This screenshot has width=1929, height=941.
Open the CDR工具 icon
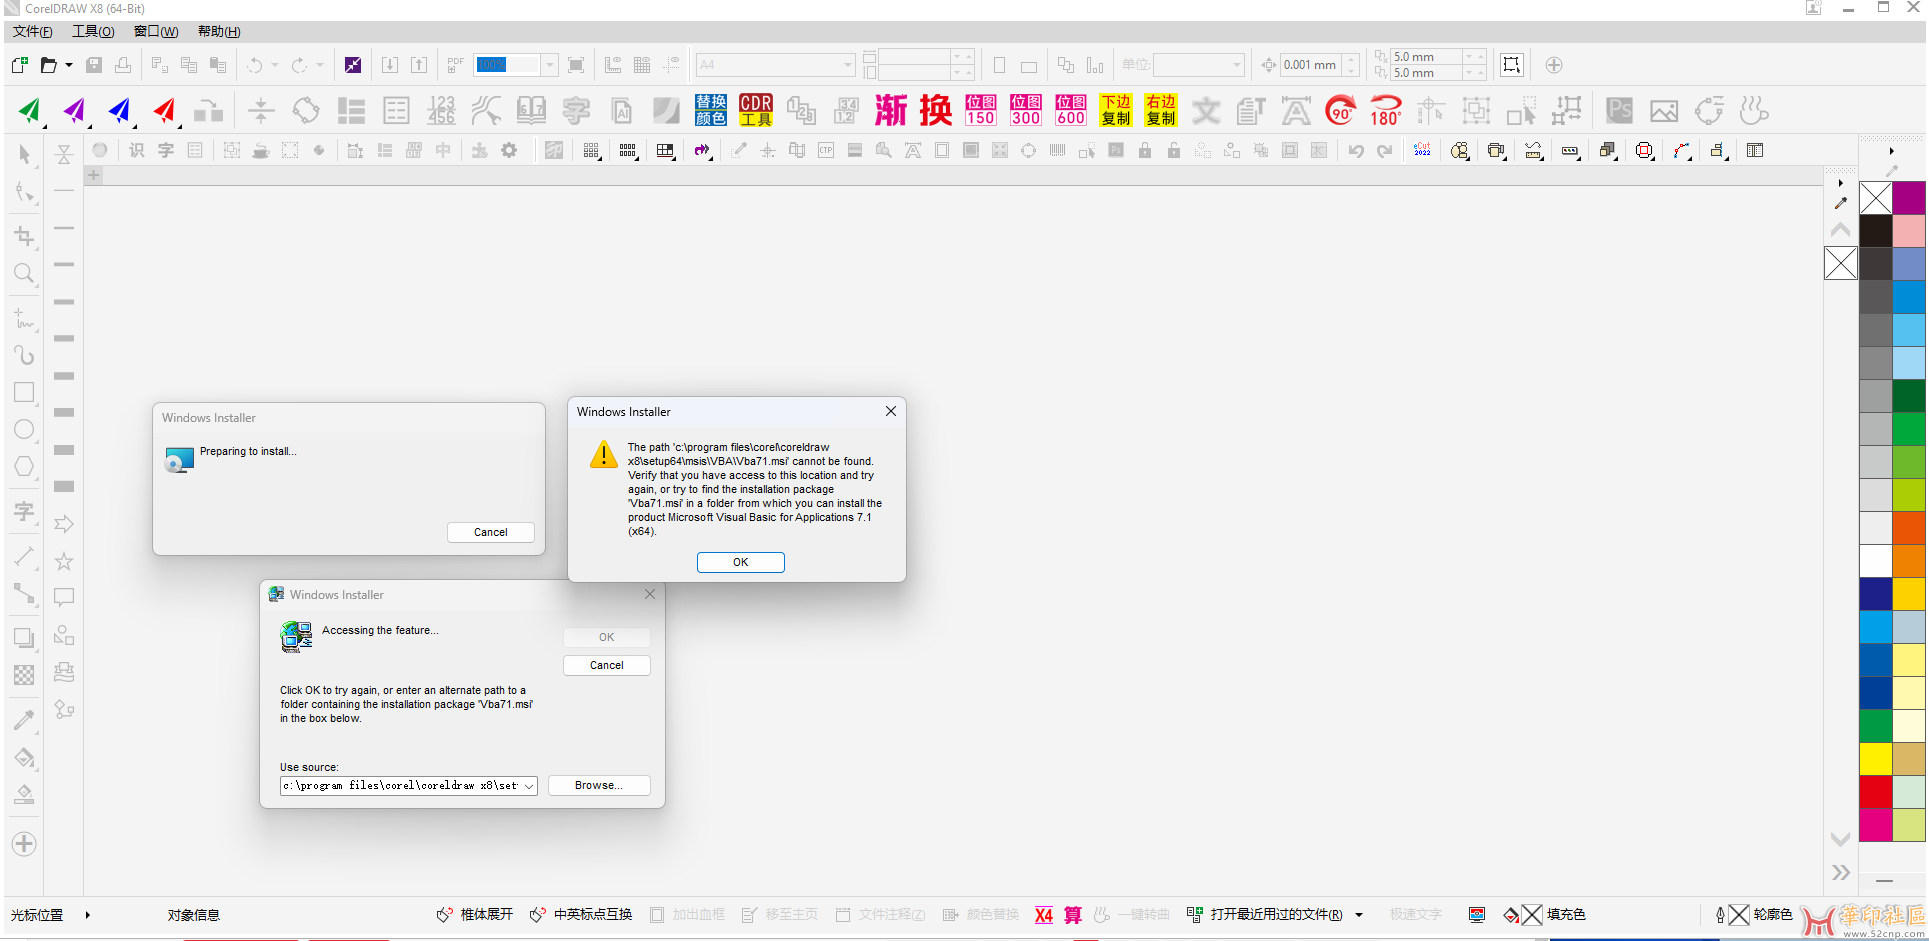click(x=756, y=110)
